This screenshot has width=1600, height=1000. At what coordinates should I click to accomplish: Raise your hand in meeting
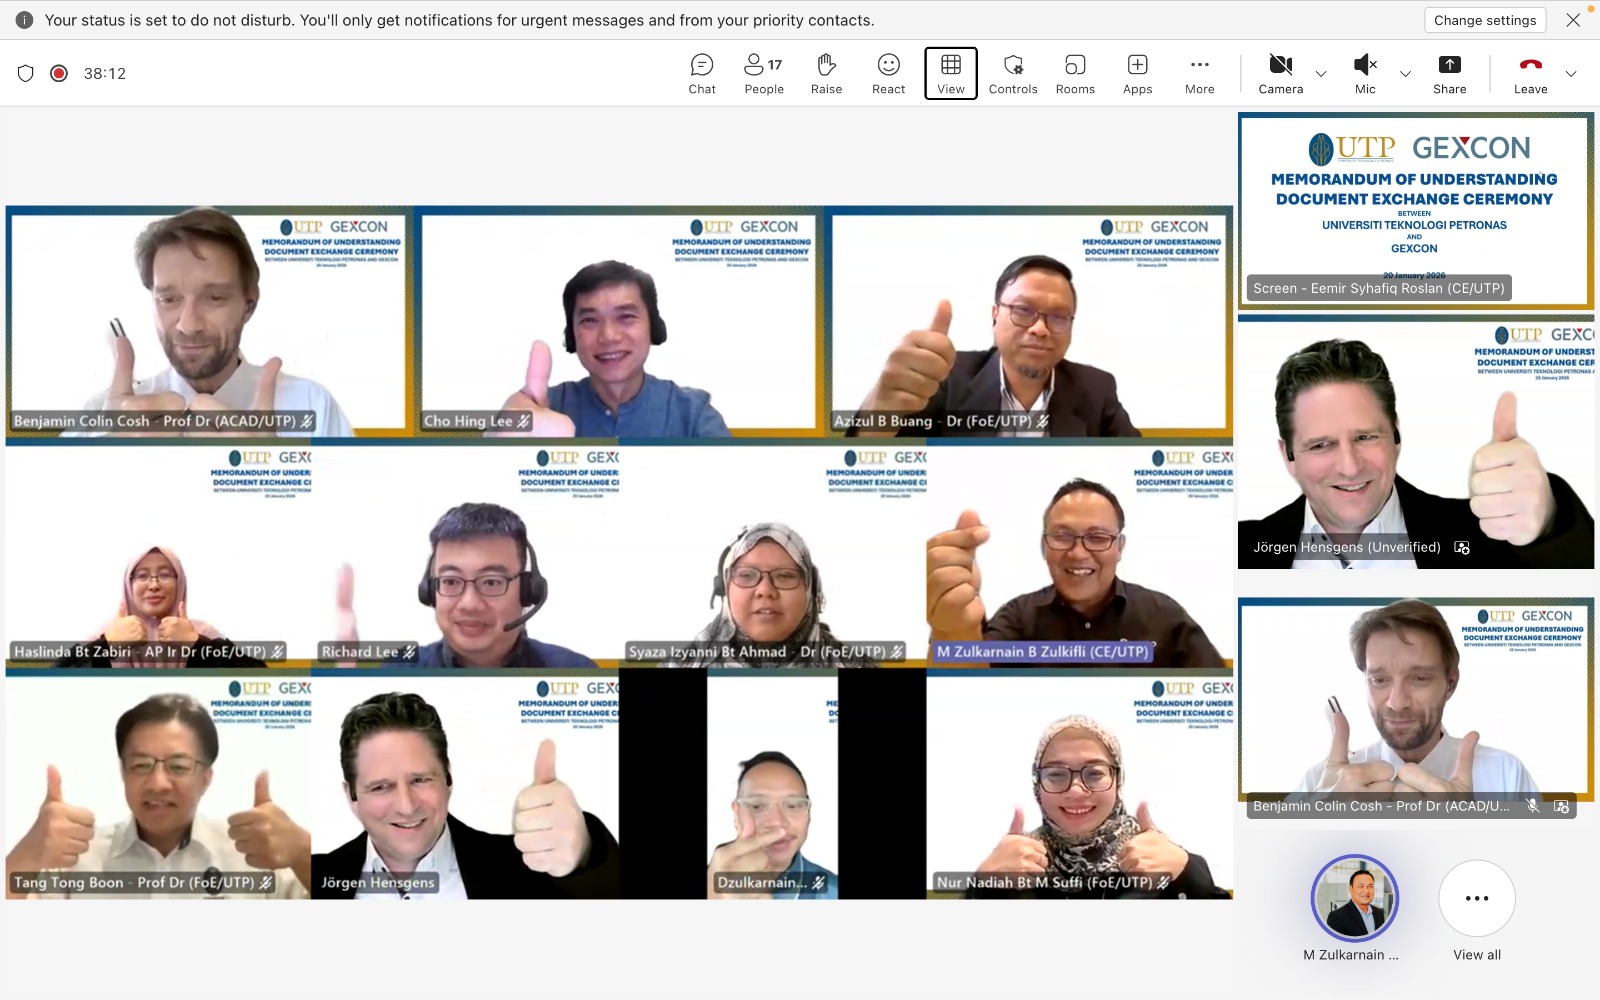pyautogui.click(x=826, y=74)
